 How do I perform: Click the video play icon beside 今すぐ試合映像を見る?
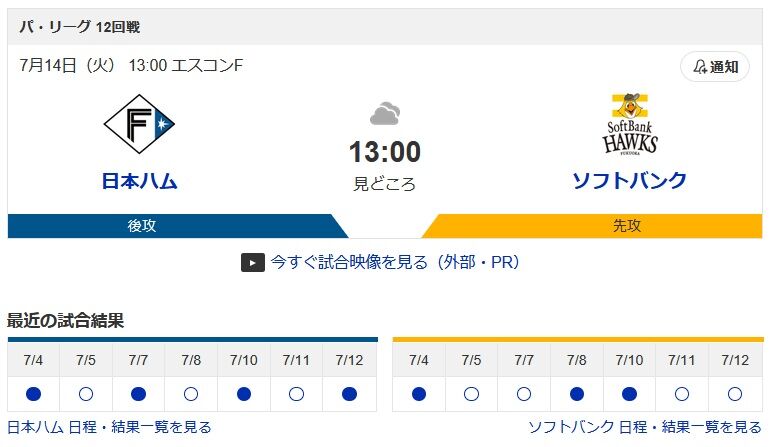(x=252, y=262)
